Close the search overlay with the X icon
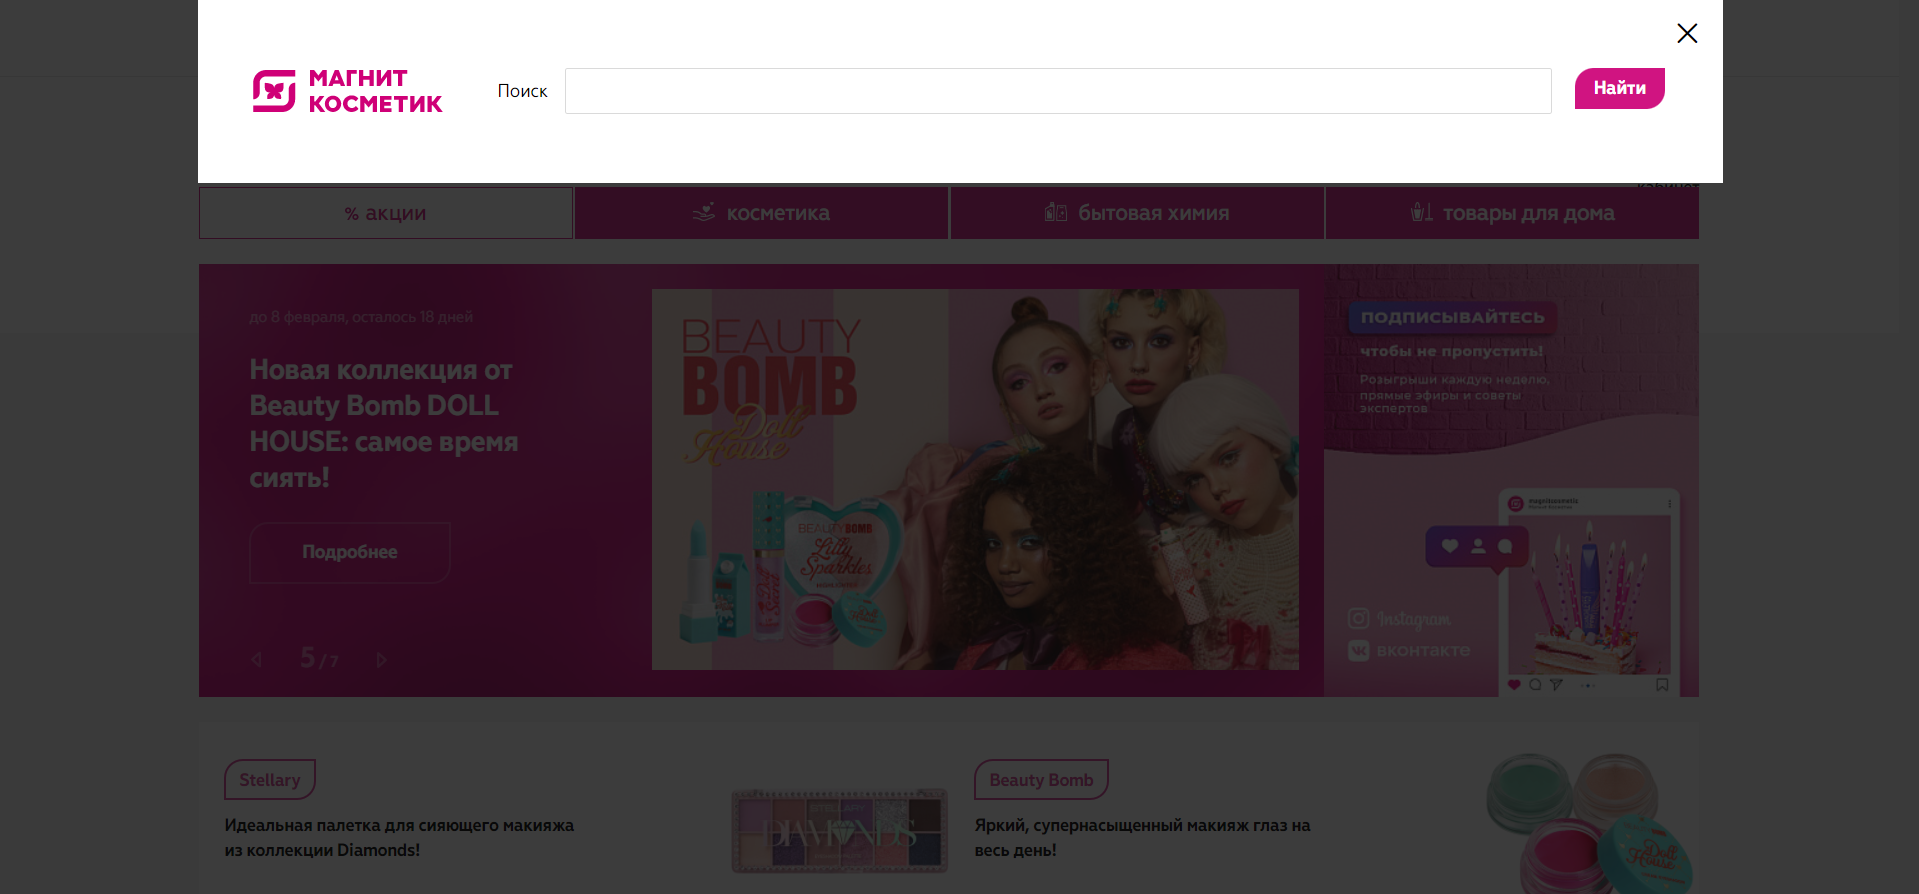 tap(1687, 34)
